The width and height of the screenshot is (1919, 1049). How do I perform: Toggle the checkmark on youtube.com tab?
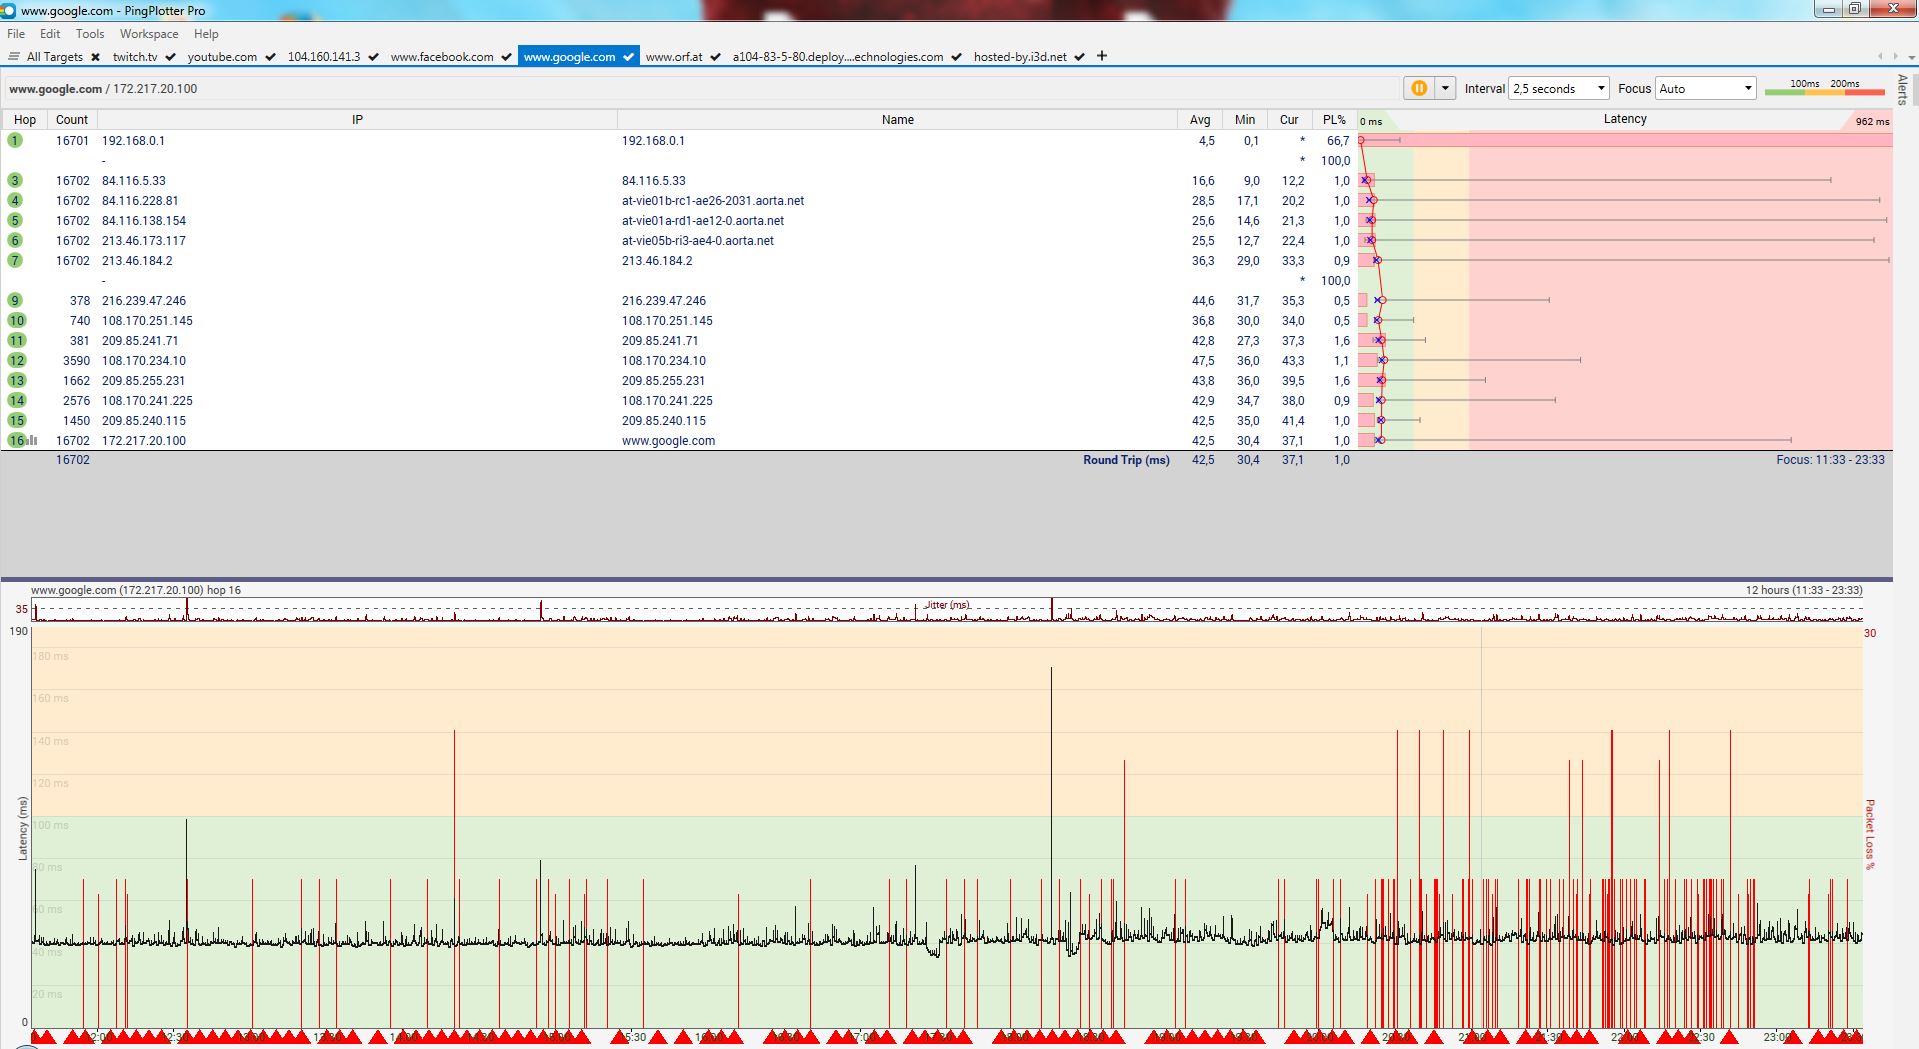pyautogui.click(x=270, y=57)
